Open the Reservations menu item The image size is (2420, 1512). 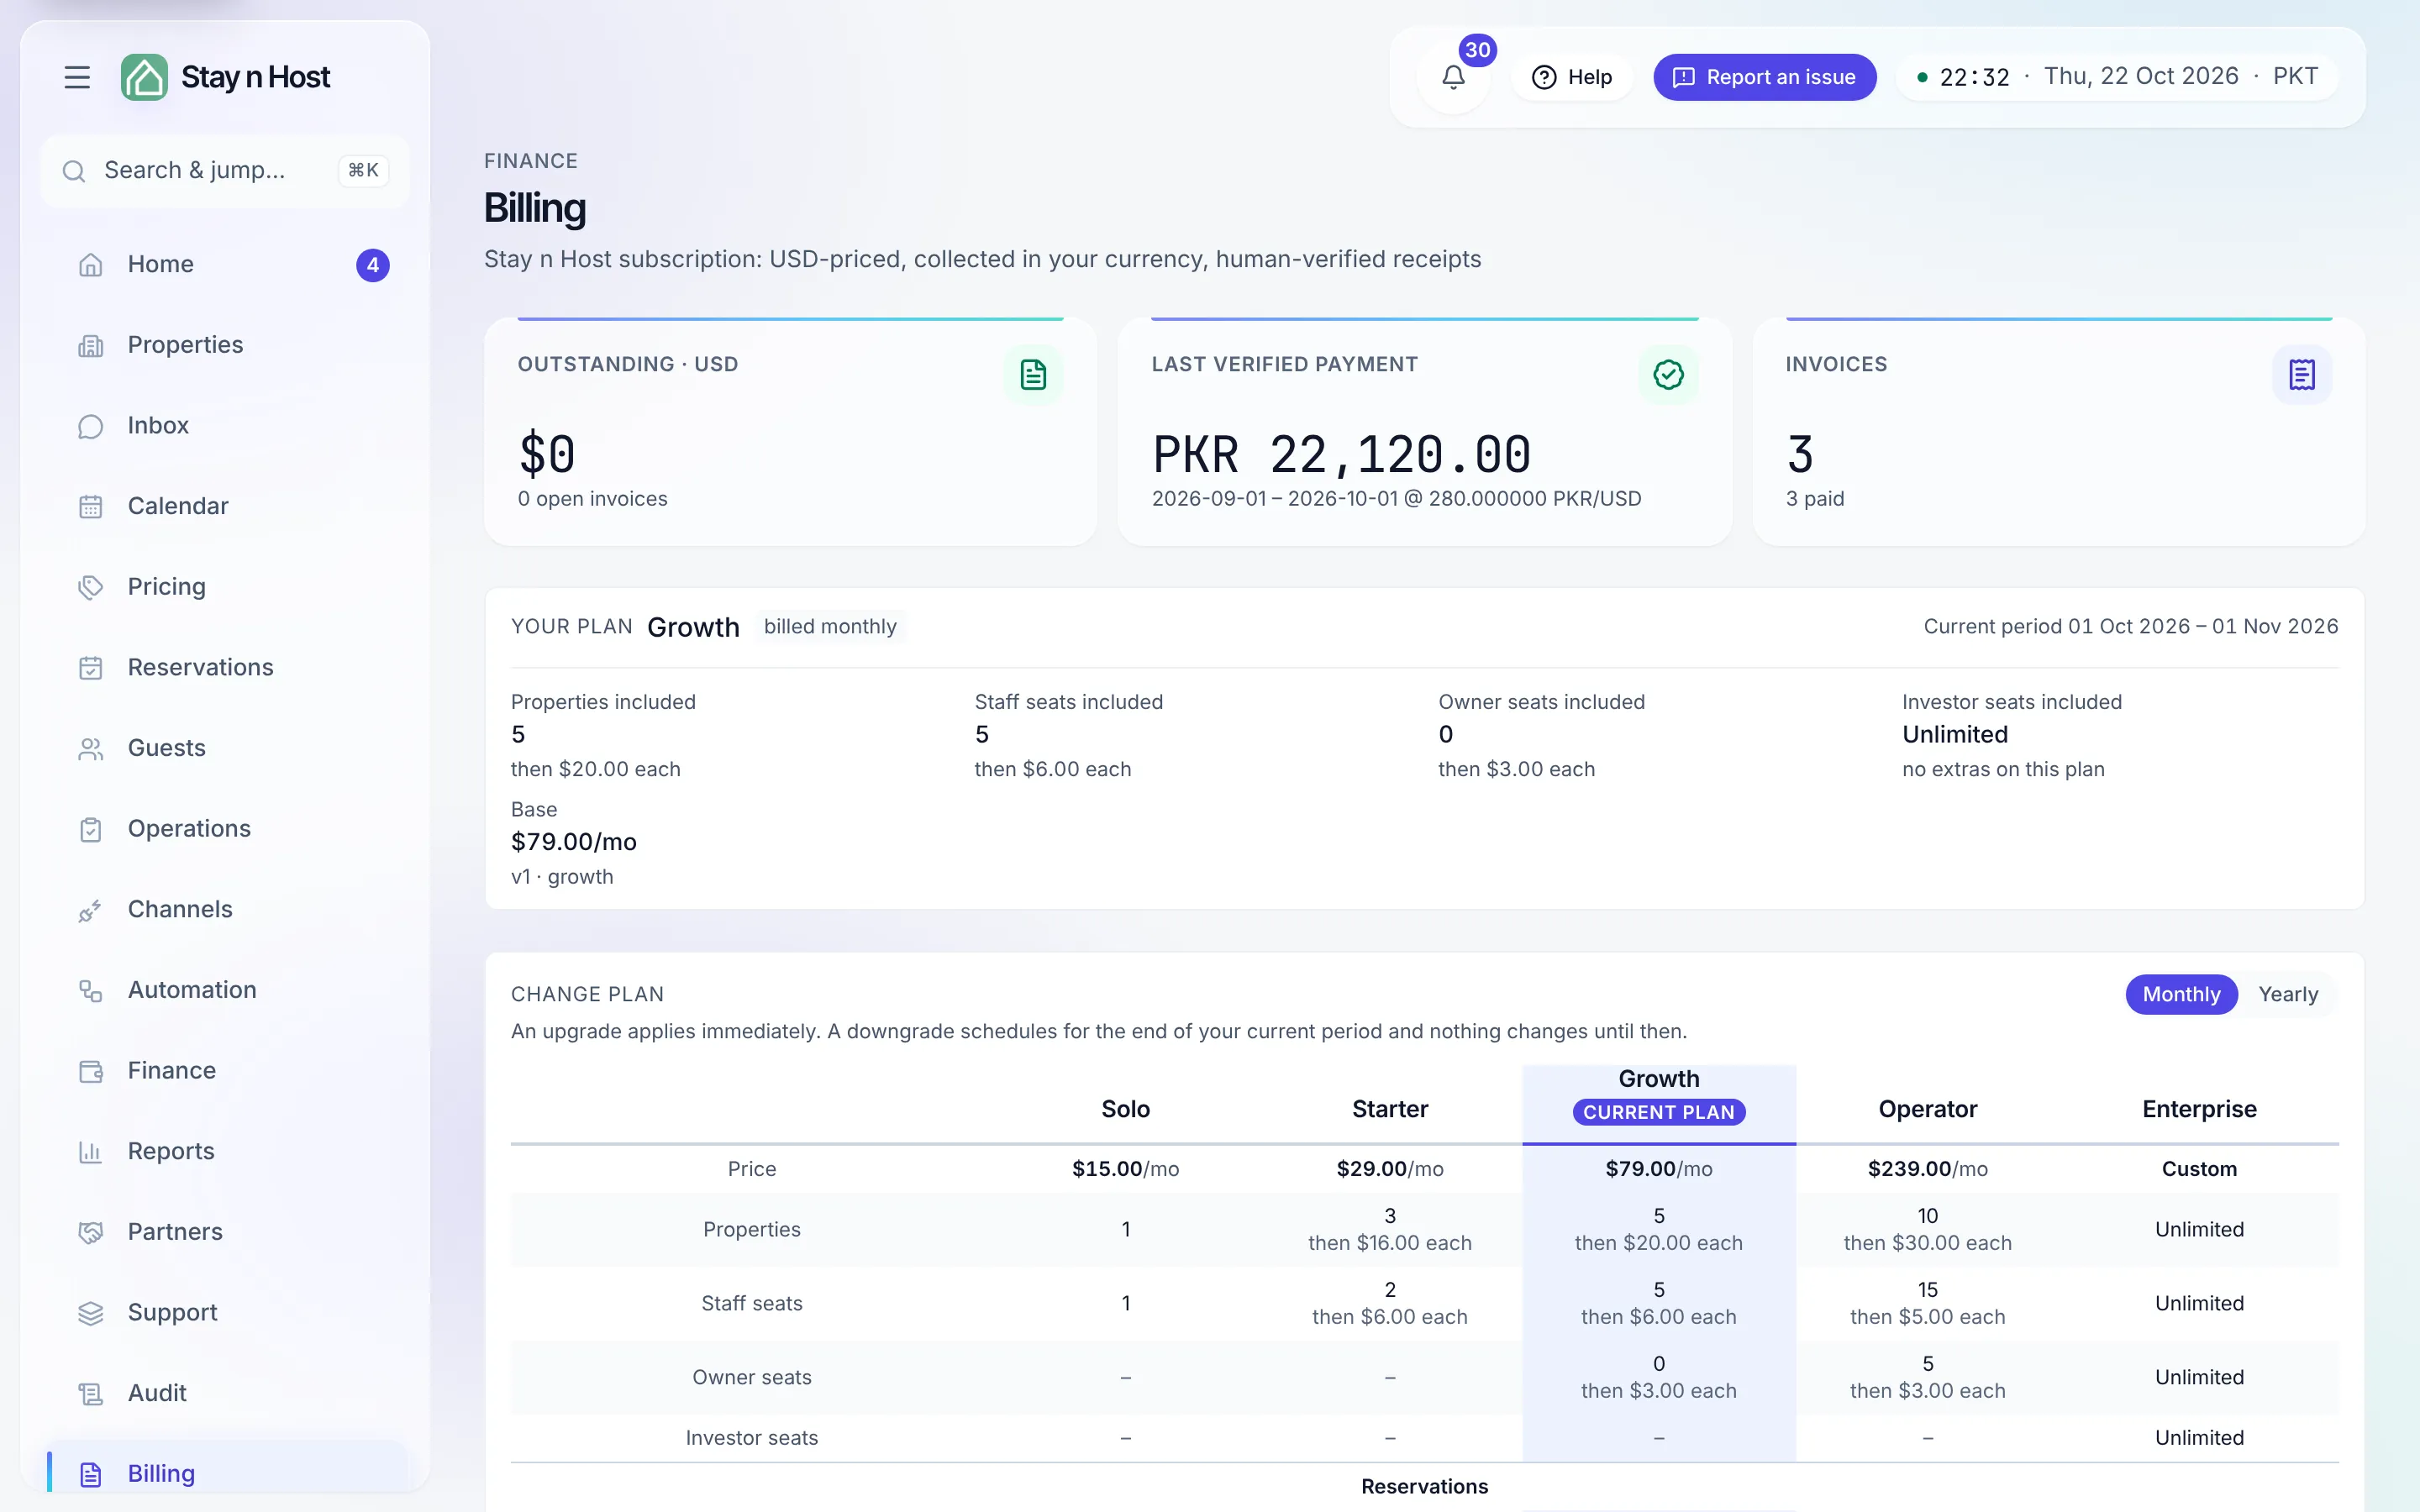point(227,668)
